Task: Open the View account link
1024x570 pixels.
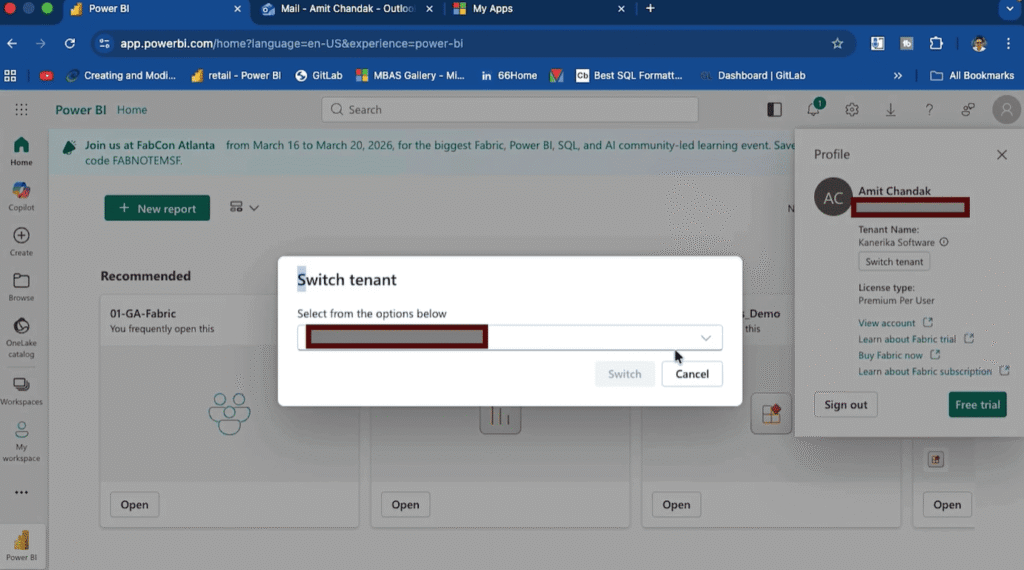Action: click(x=895, y=323)
